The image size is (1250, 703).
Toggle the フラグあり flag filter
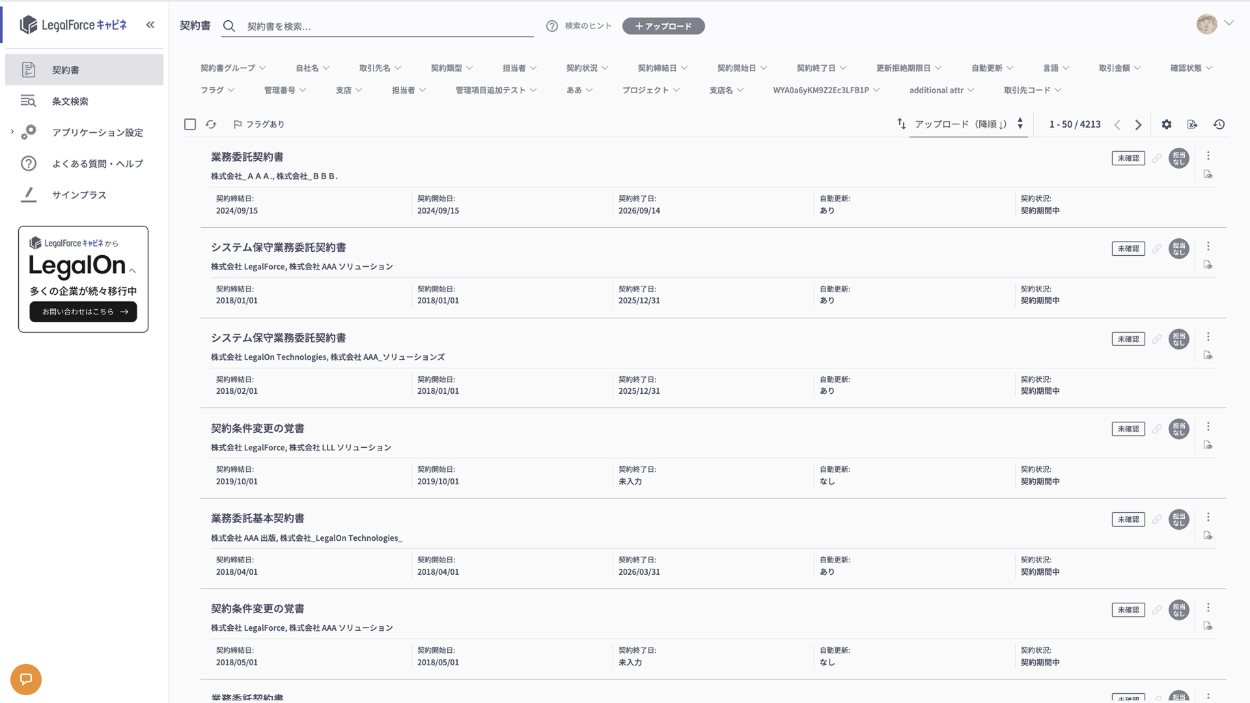point(259,125)
